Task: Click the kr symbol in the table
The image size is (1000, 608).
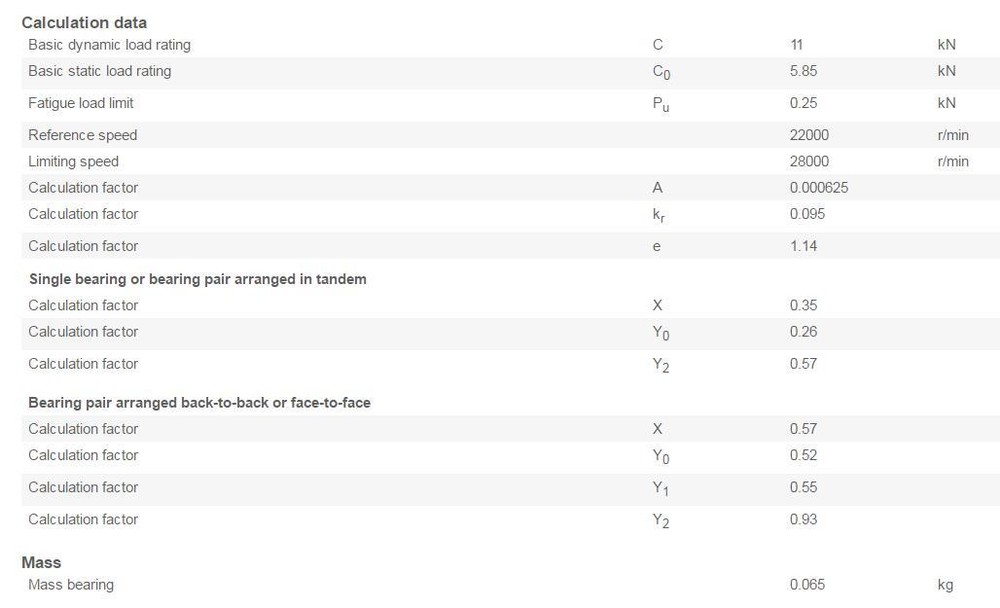Action: coord(658,215)
